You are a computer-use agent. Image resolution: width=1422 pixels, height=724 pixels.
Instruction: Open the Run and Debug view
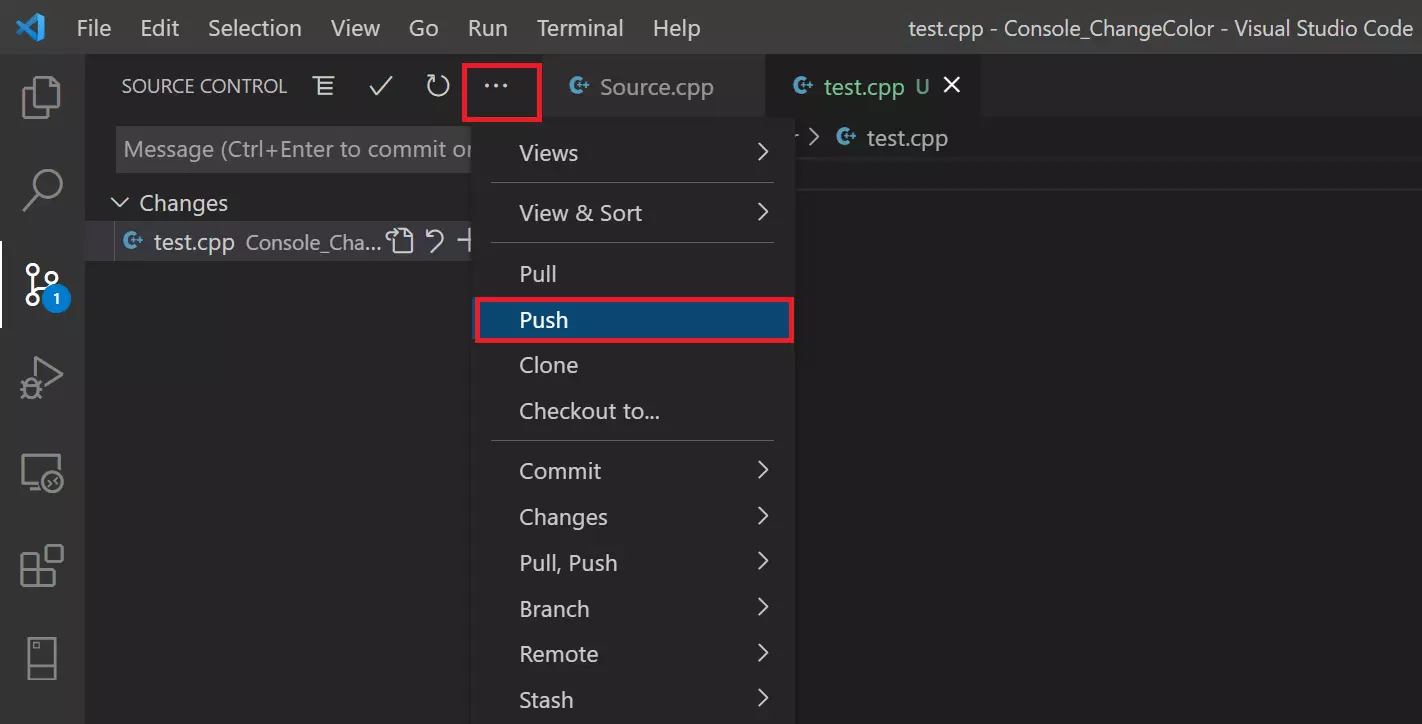[42, 379]
